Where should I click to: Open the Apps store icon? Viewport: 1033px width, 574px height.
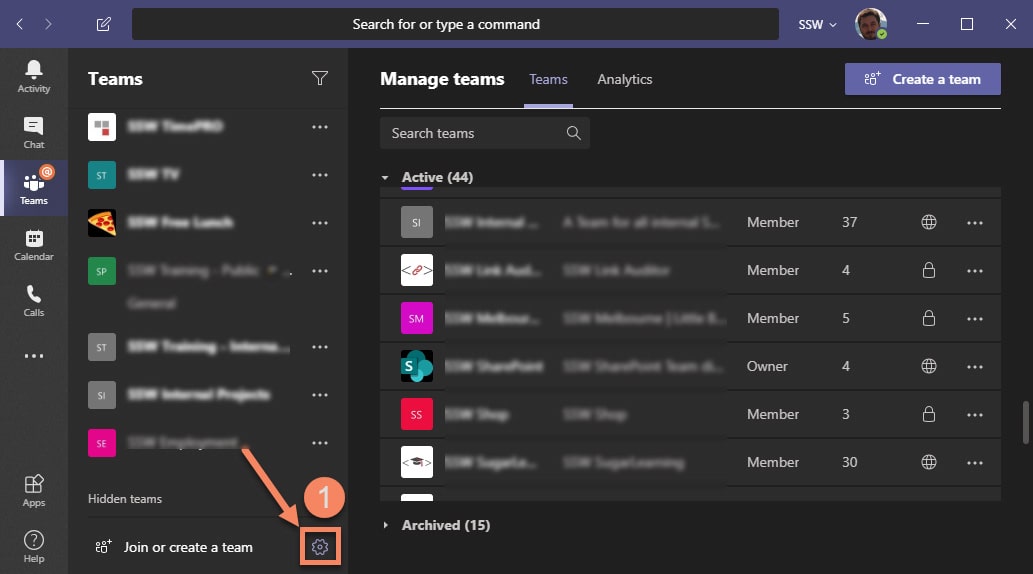[x=34, y=490]
